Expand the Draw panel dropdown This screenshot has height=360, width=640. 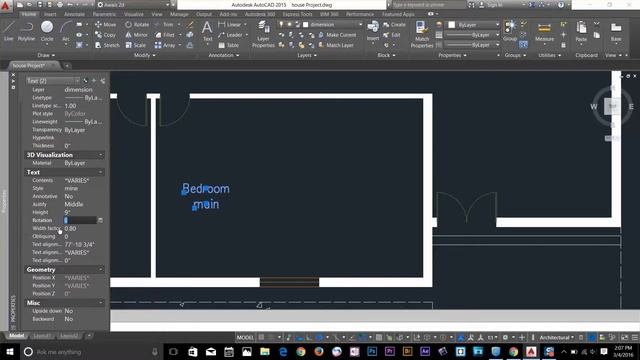pyautogui.click(x=46, y=55)
